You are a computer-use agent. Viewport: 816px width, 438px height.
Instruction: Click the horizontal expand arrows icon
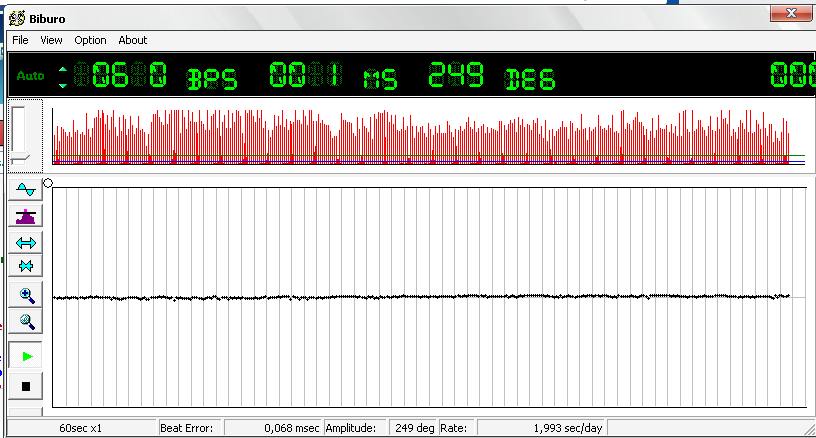pyautogui.click(x=26, y=242)
